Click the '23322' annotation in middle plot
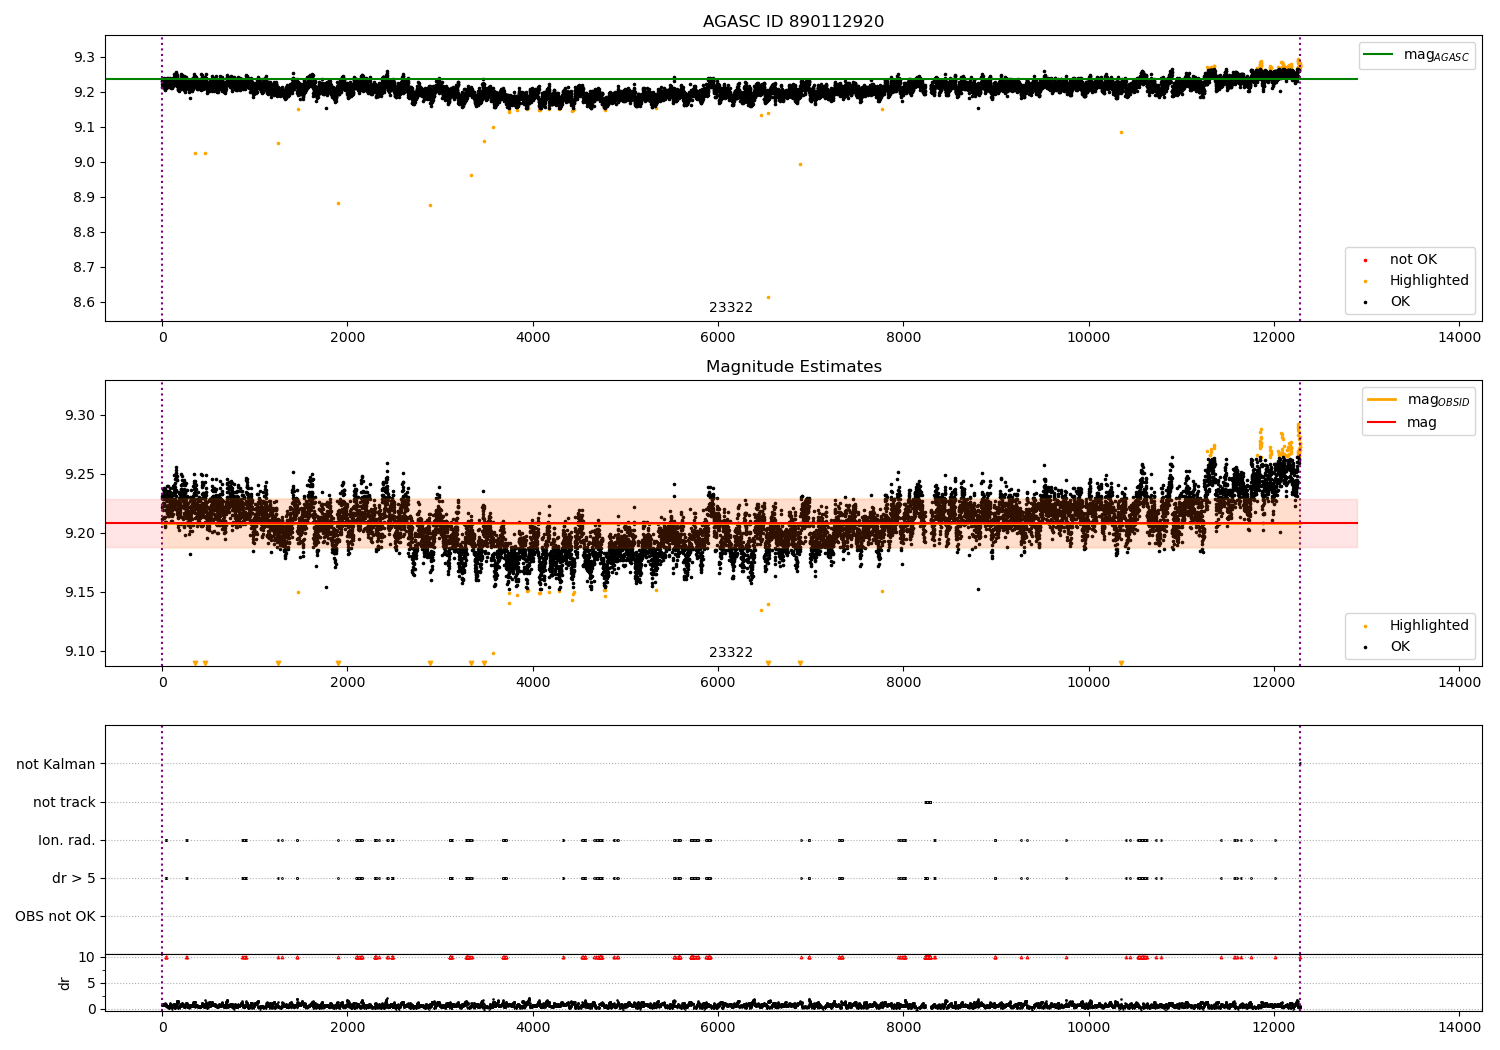Screen dimensions: 1500x1050 [731, 653]
